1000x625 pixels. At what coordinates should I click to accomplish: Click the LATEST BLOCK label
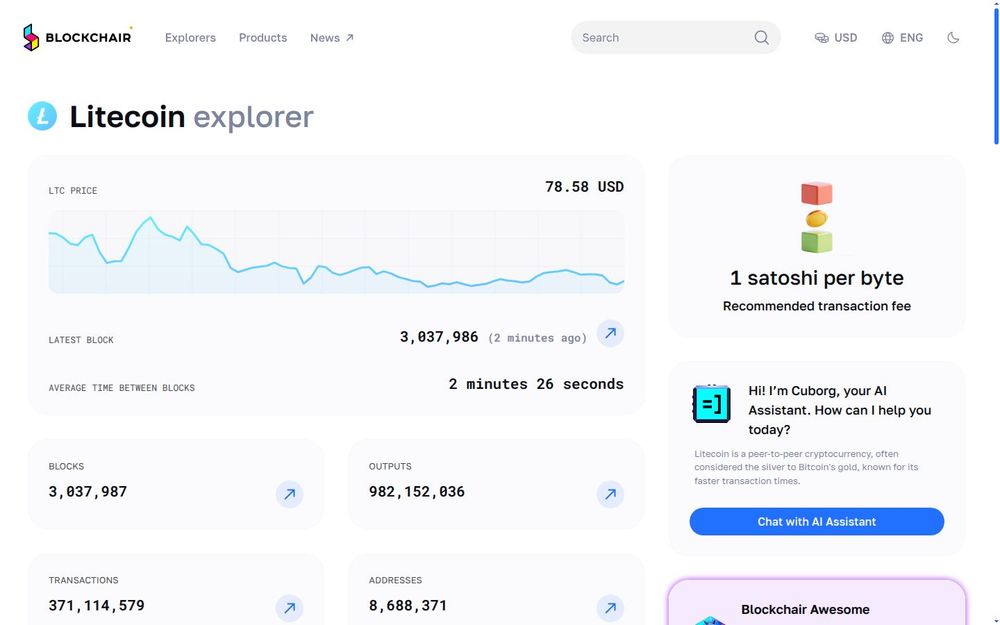[81, 341]
